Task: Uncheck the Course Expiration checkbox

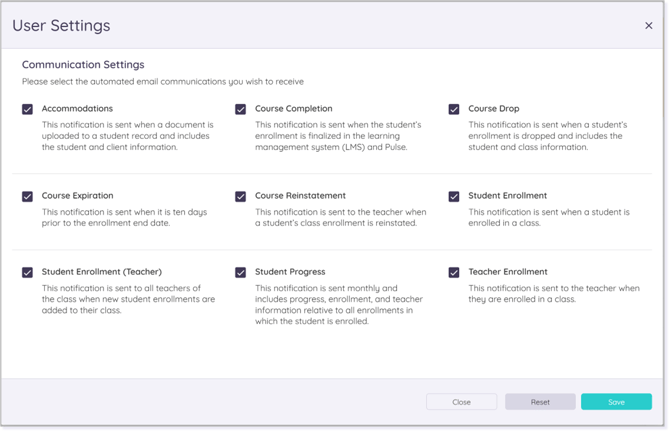Action: [x=28, y=197]
